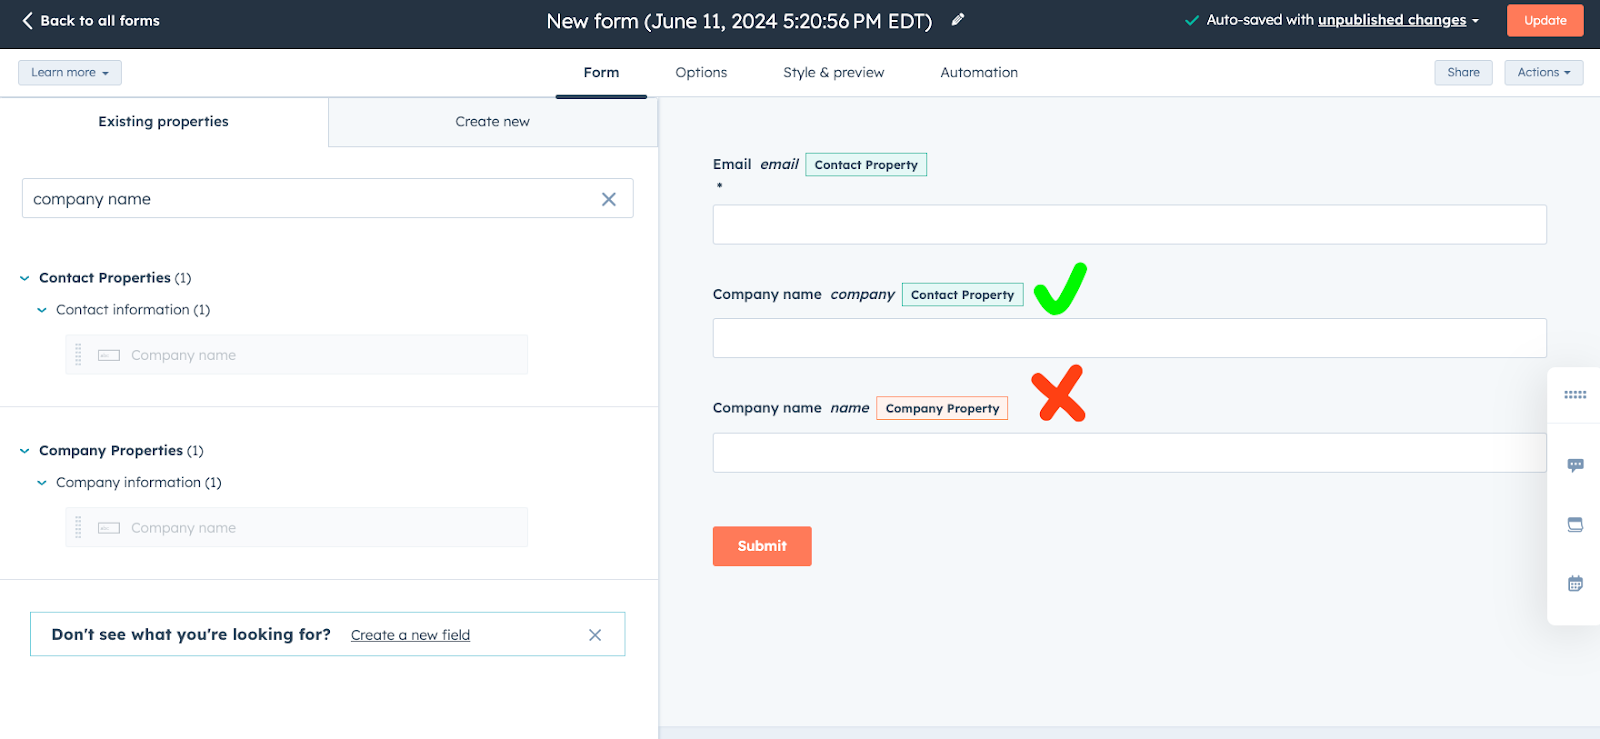Select the Company Property tag
This screenshot has width=1600, height=739.
[x=942, y=408]
